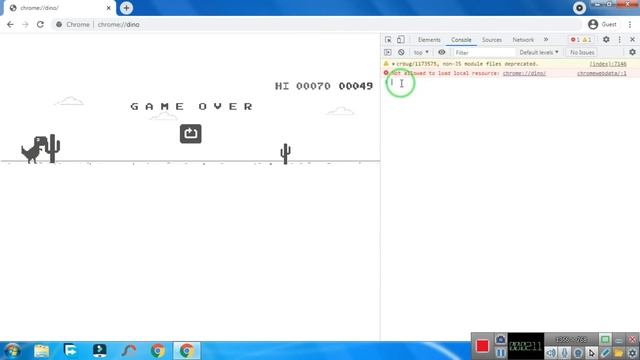Click the browser back arrow
Image resolution: width=640 pixels, height=360 pixels.
click(10, 24)
